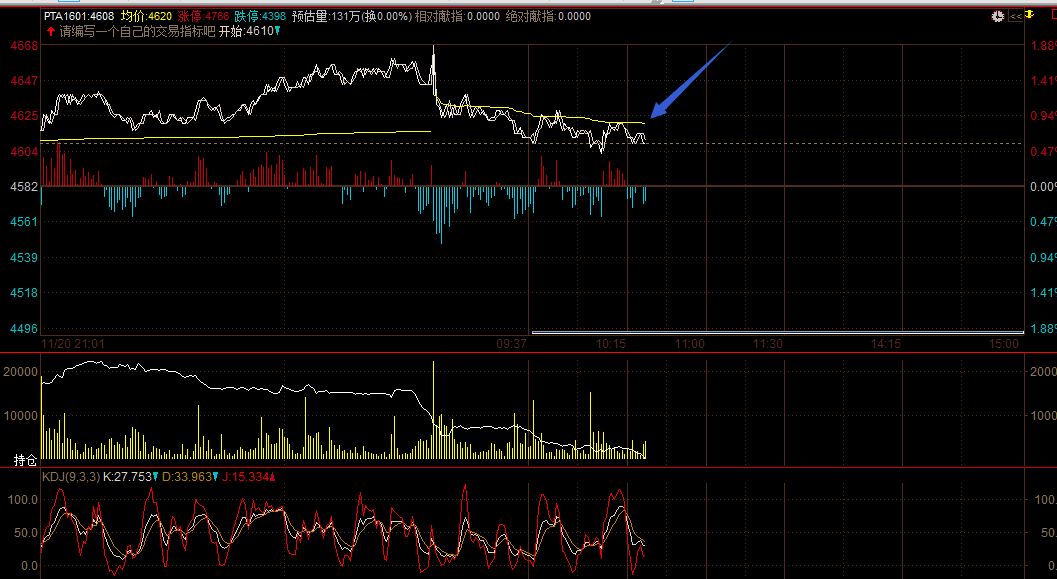Click the cyan arrow after K:27.753
Image resolution: width=1057 pixels, height=579 pixels.
click(x=155, y=477)
